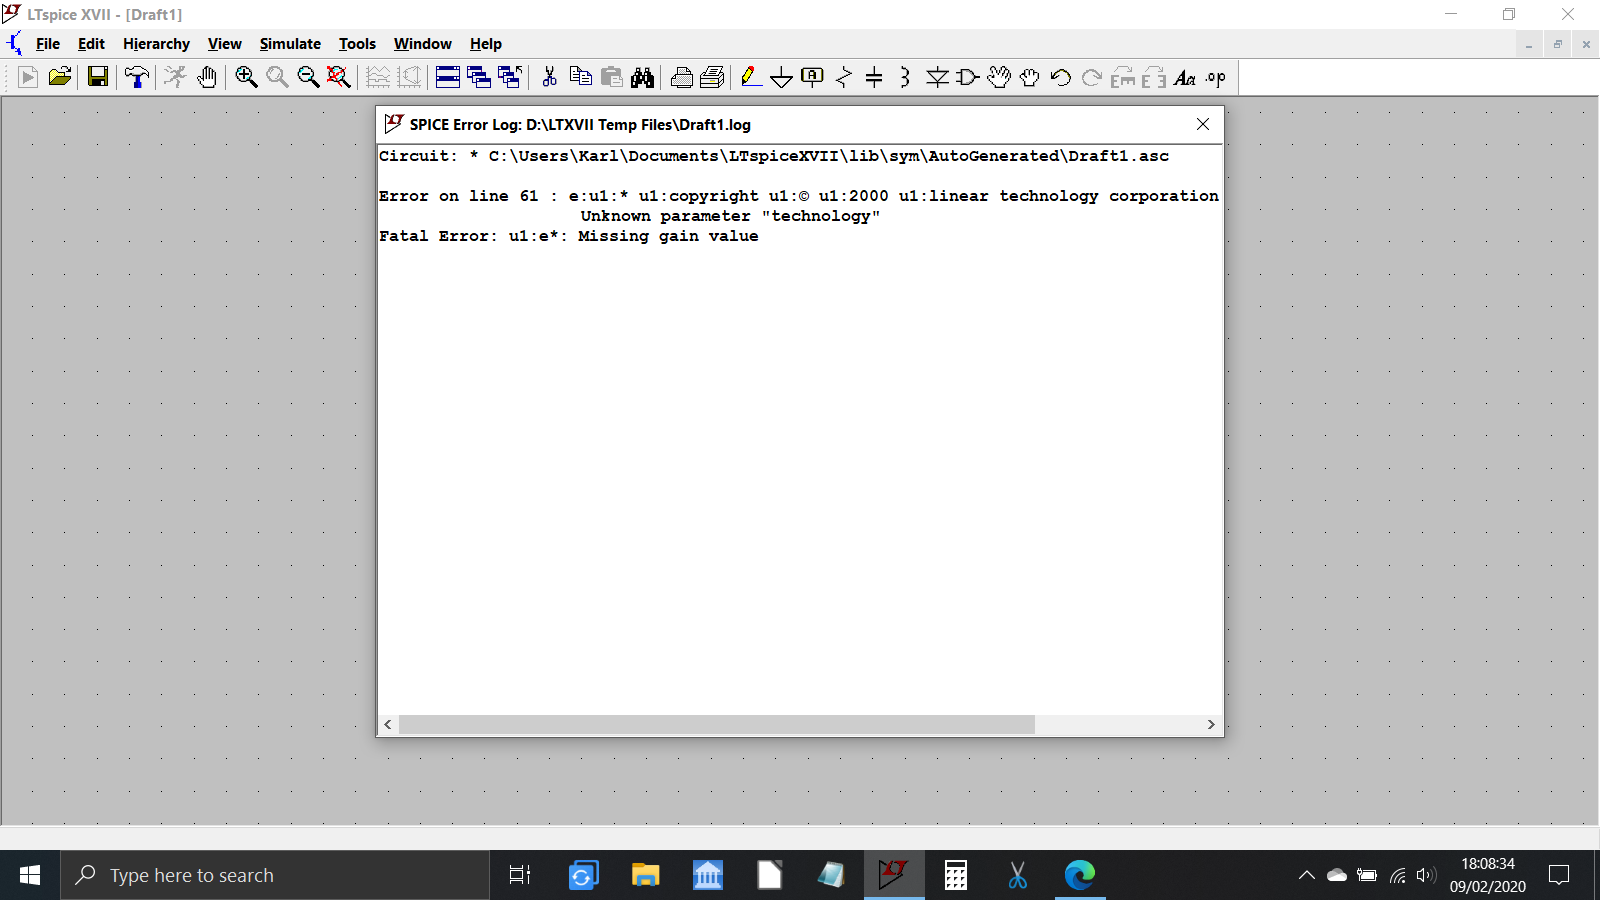Close the SPICE Error Log window
1600x900 pixels.
pyautogui.click(x=1203, y=124)
